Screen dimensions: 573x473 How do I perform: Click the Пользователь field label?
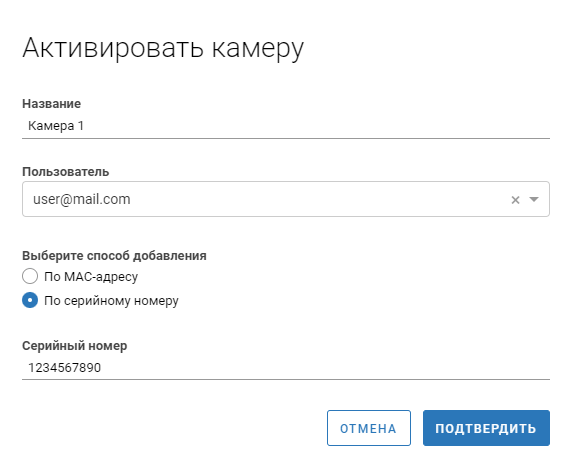click(66, 172)
